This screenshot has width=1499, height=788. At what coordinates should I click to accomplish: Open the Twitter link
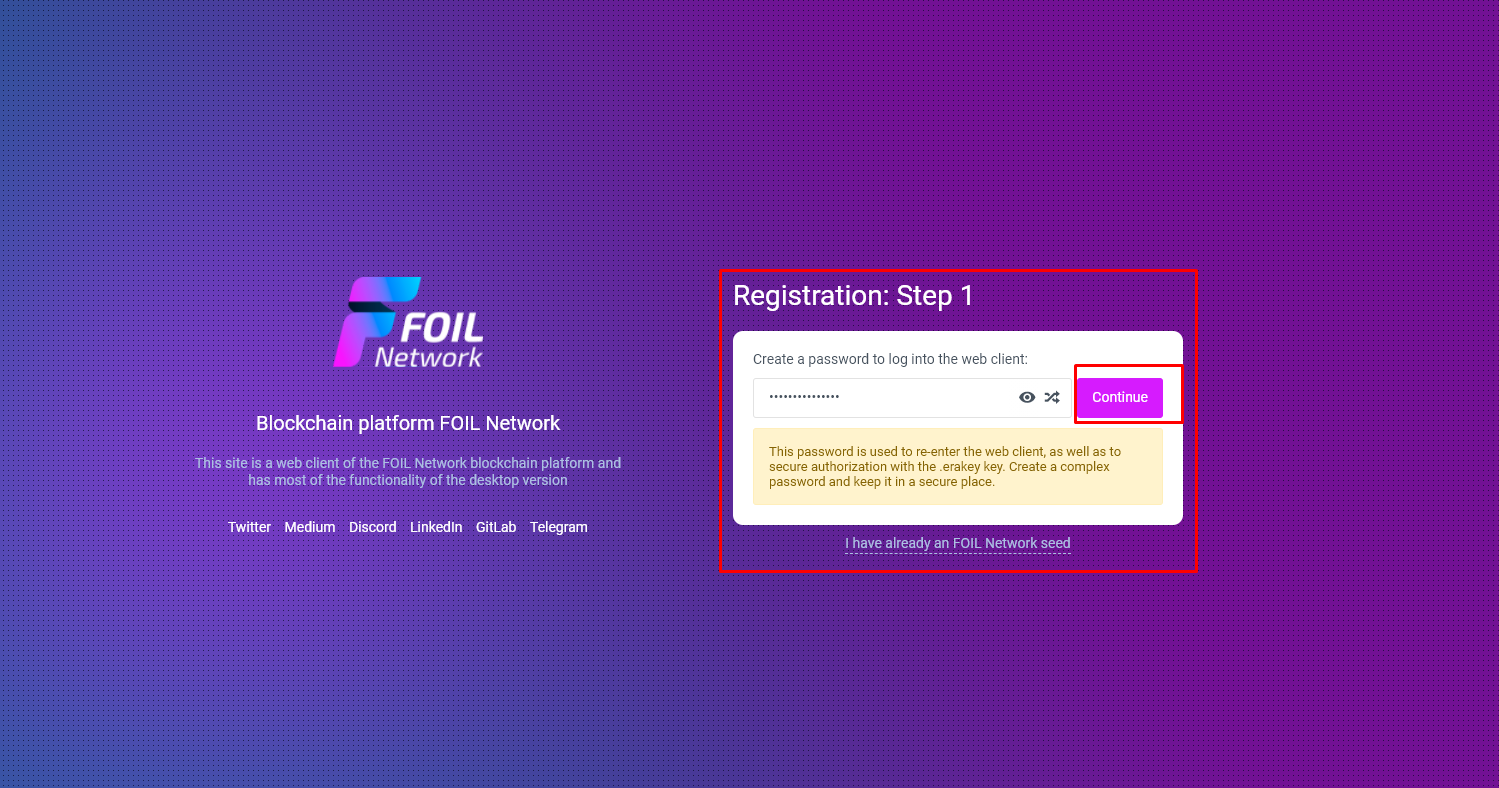pos(249,527)
